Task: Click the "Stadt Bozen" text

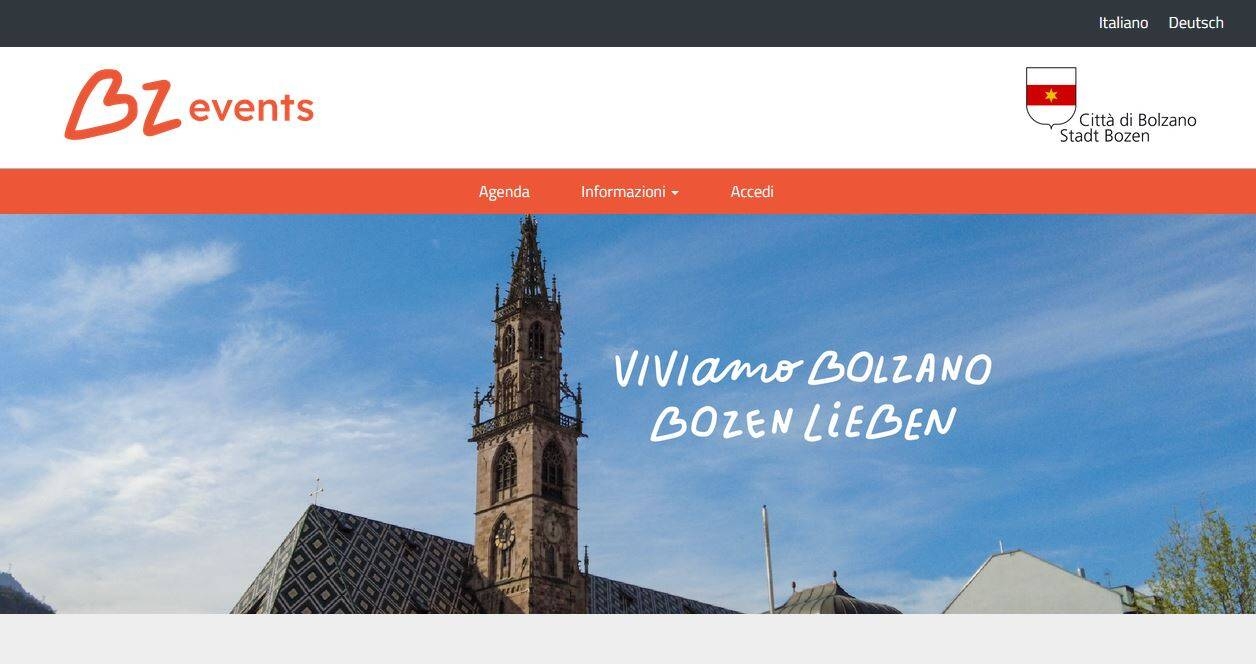Action: (x=1105, y=136)
